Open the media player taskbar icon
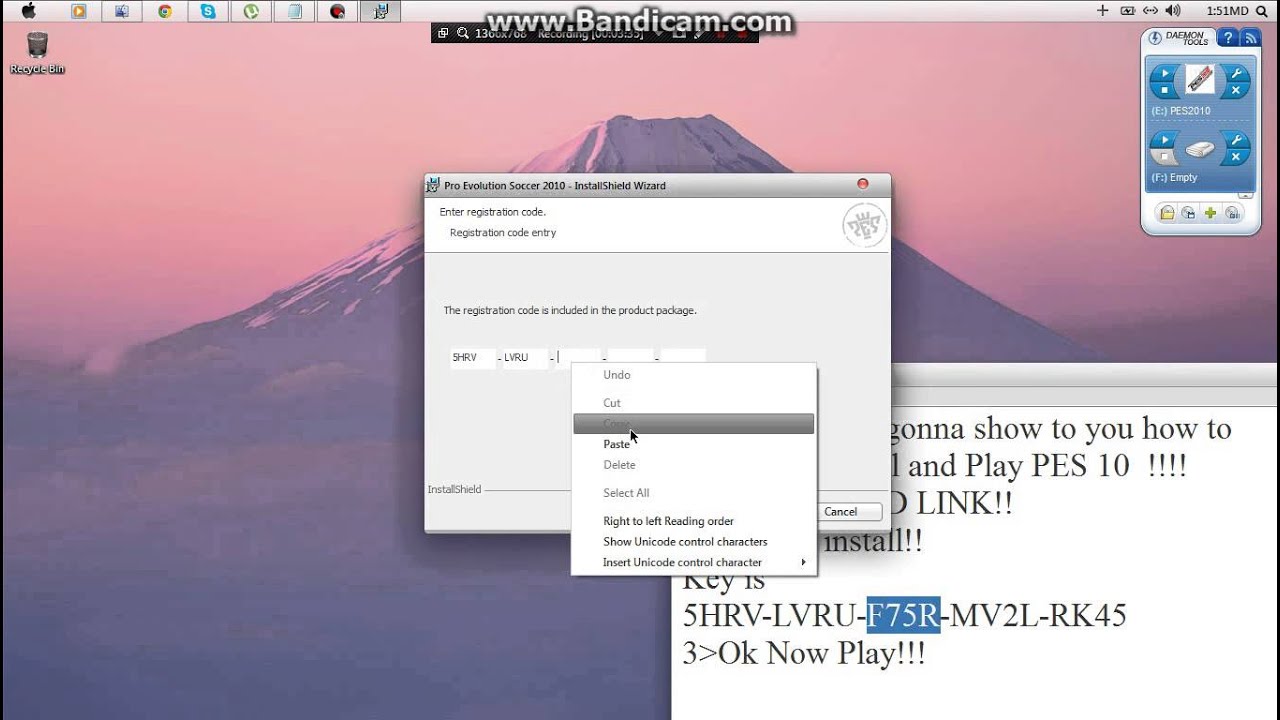Viewport: 1280px width, 720px height. coord(79,11)
